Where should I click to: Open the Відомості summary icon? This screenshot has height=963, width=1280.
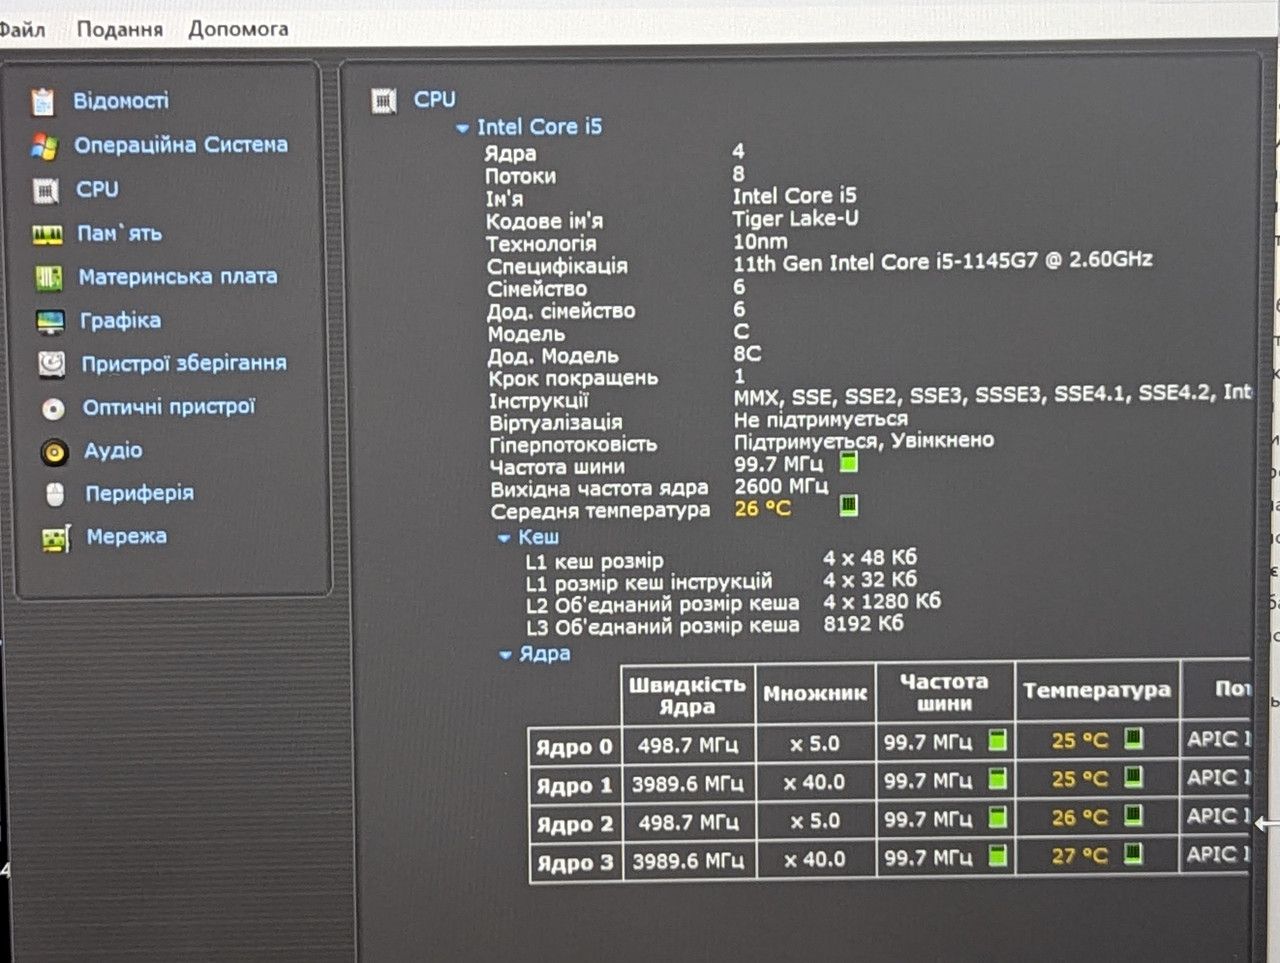(x=43, y=101)
